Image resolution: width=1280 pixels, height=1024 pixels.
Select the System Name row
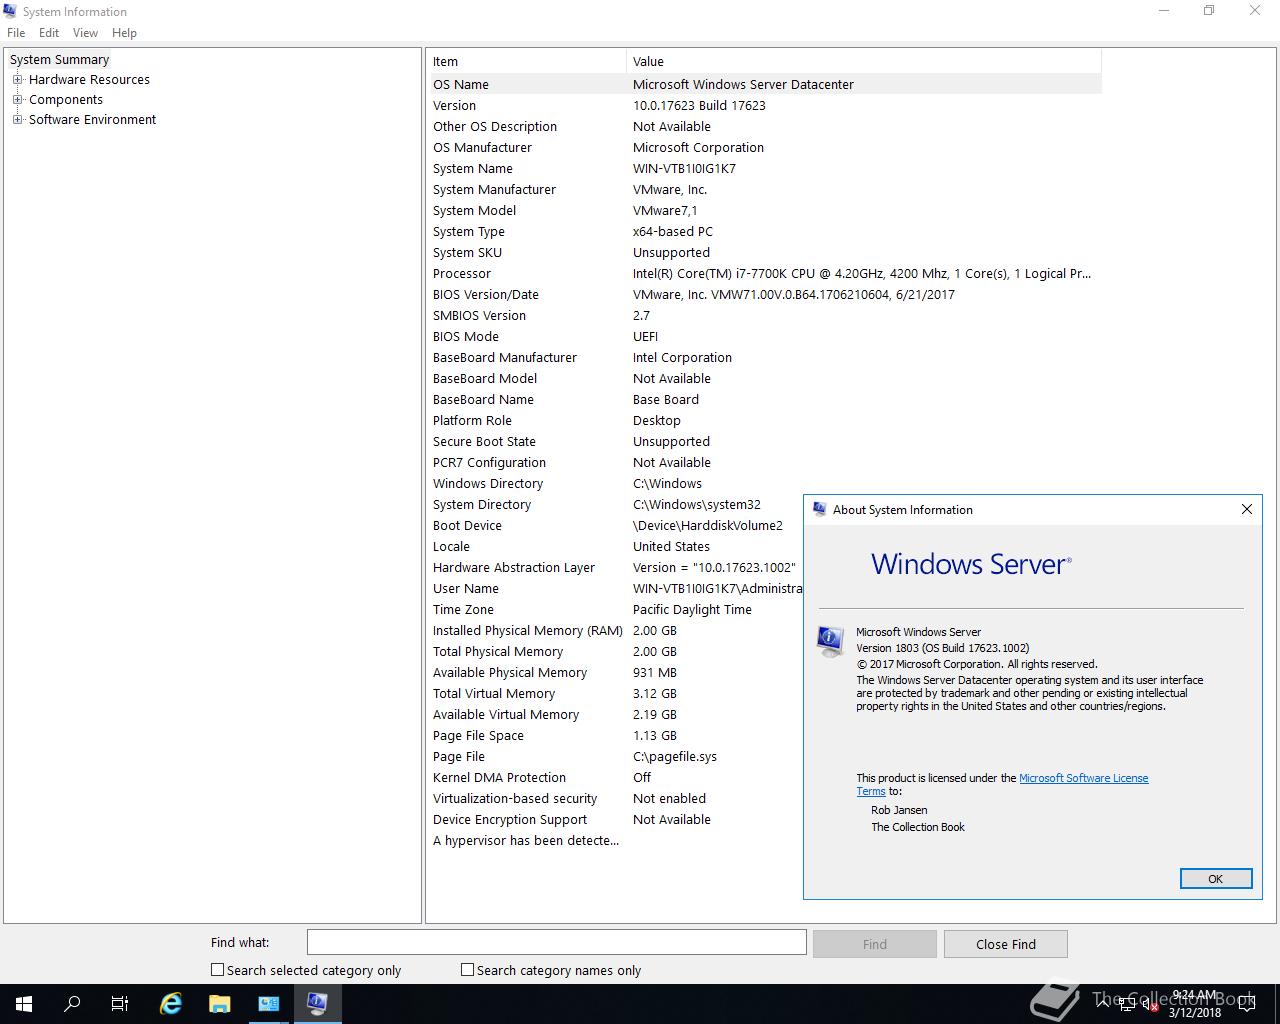[x=766, y=168]
